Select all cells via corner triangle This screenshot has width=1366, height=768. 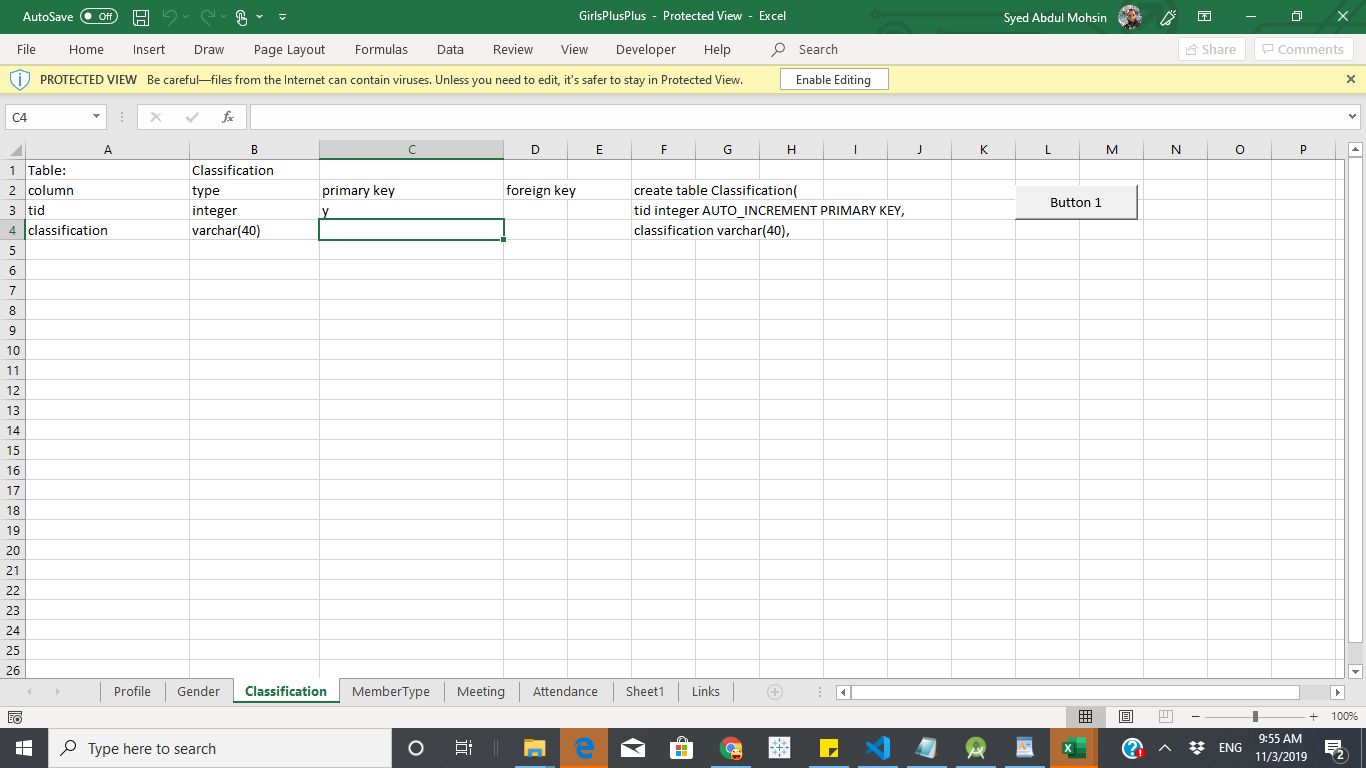14,150
